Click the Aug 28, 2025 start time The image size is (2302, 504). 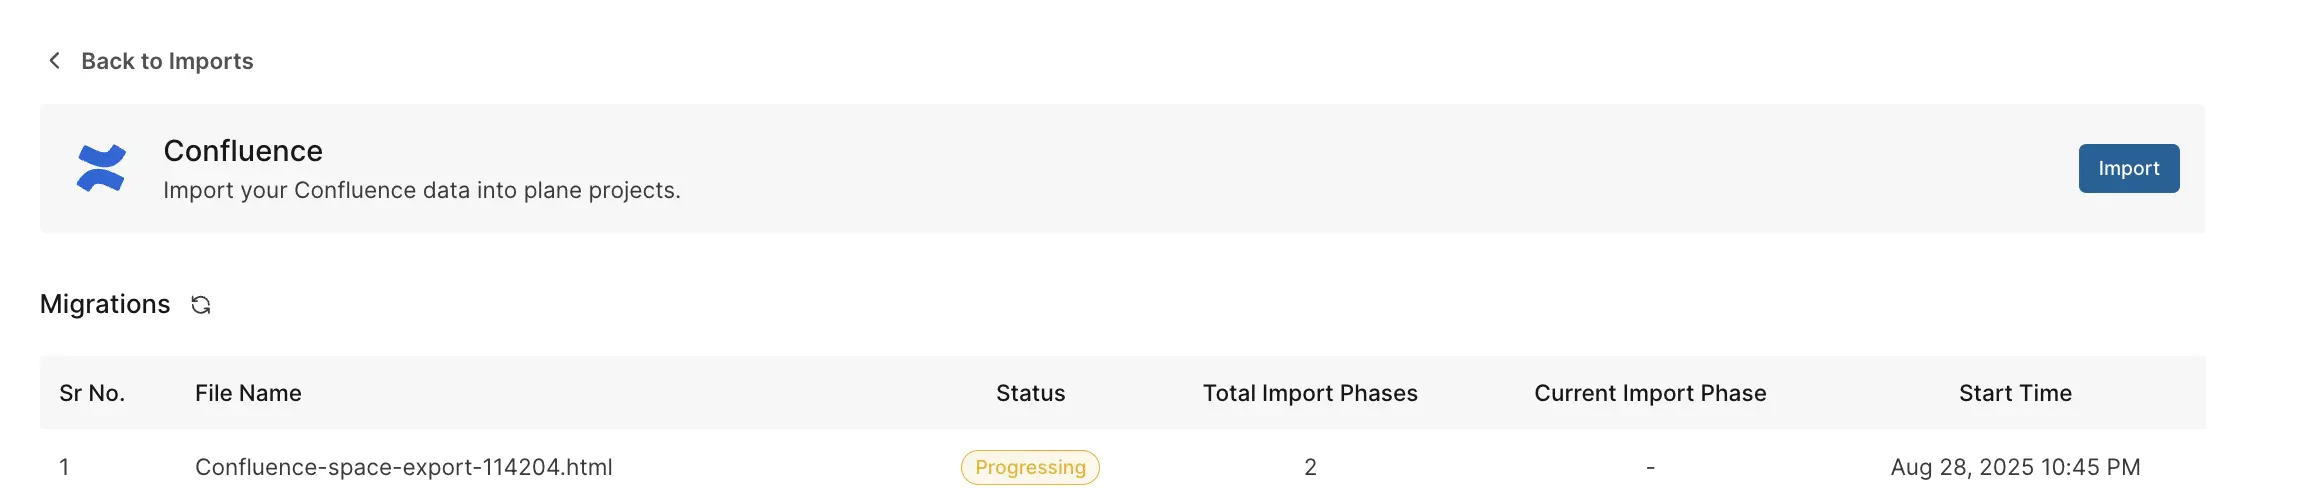(x=2015, y=467)
